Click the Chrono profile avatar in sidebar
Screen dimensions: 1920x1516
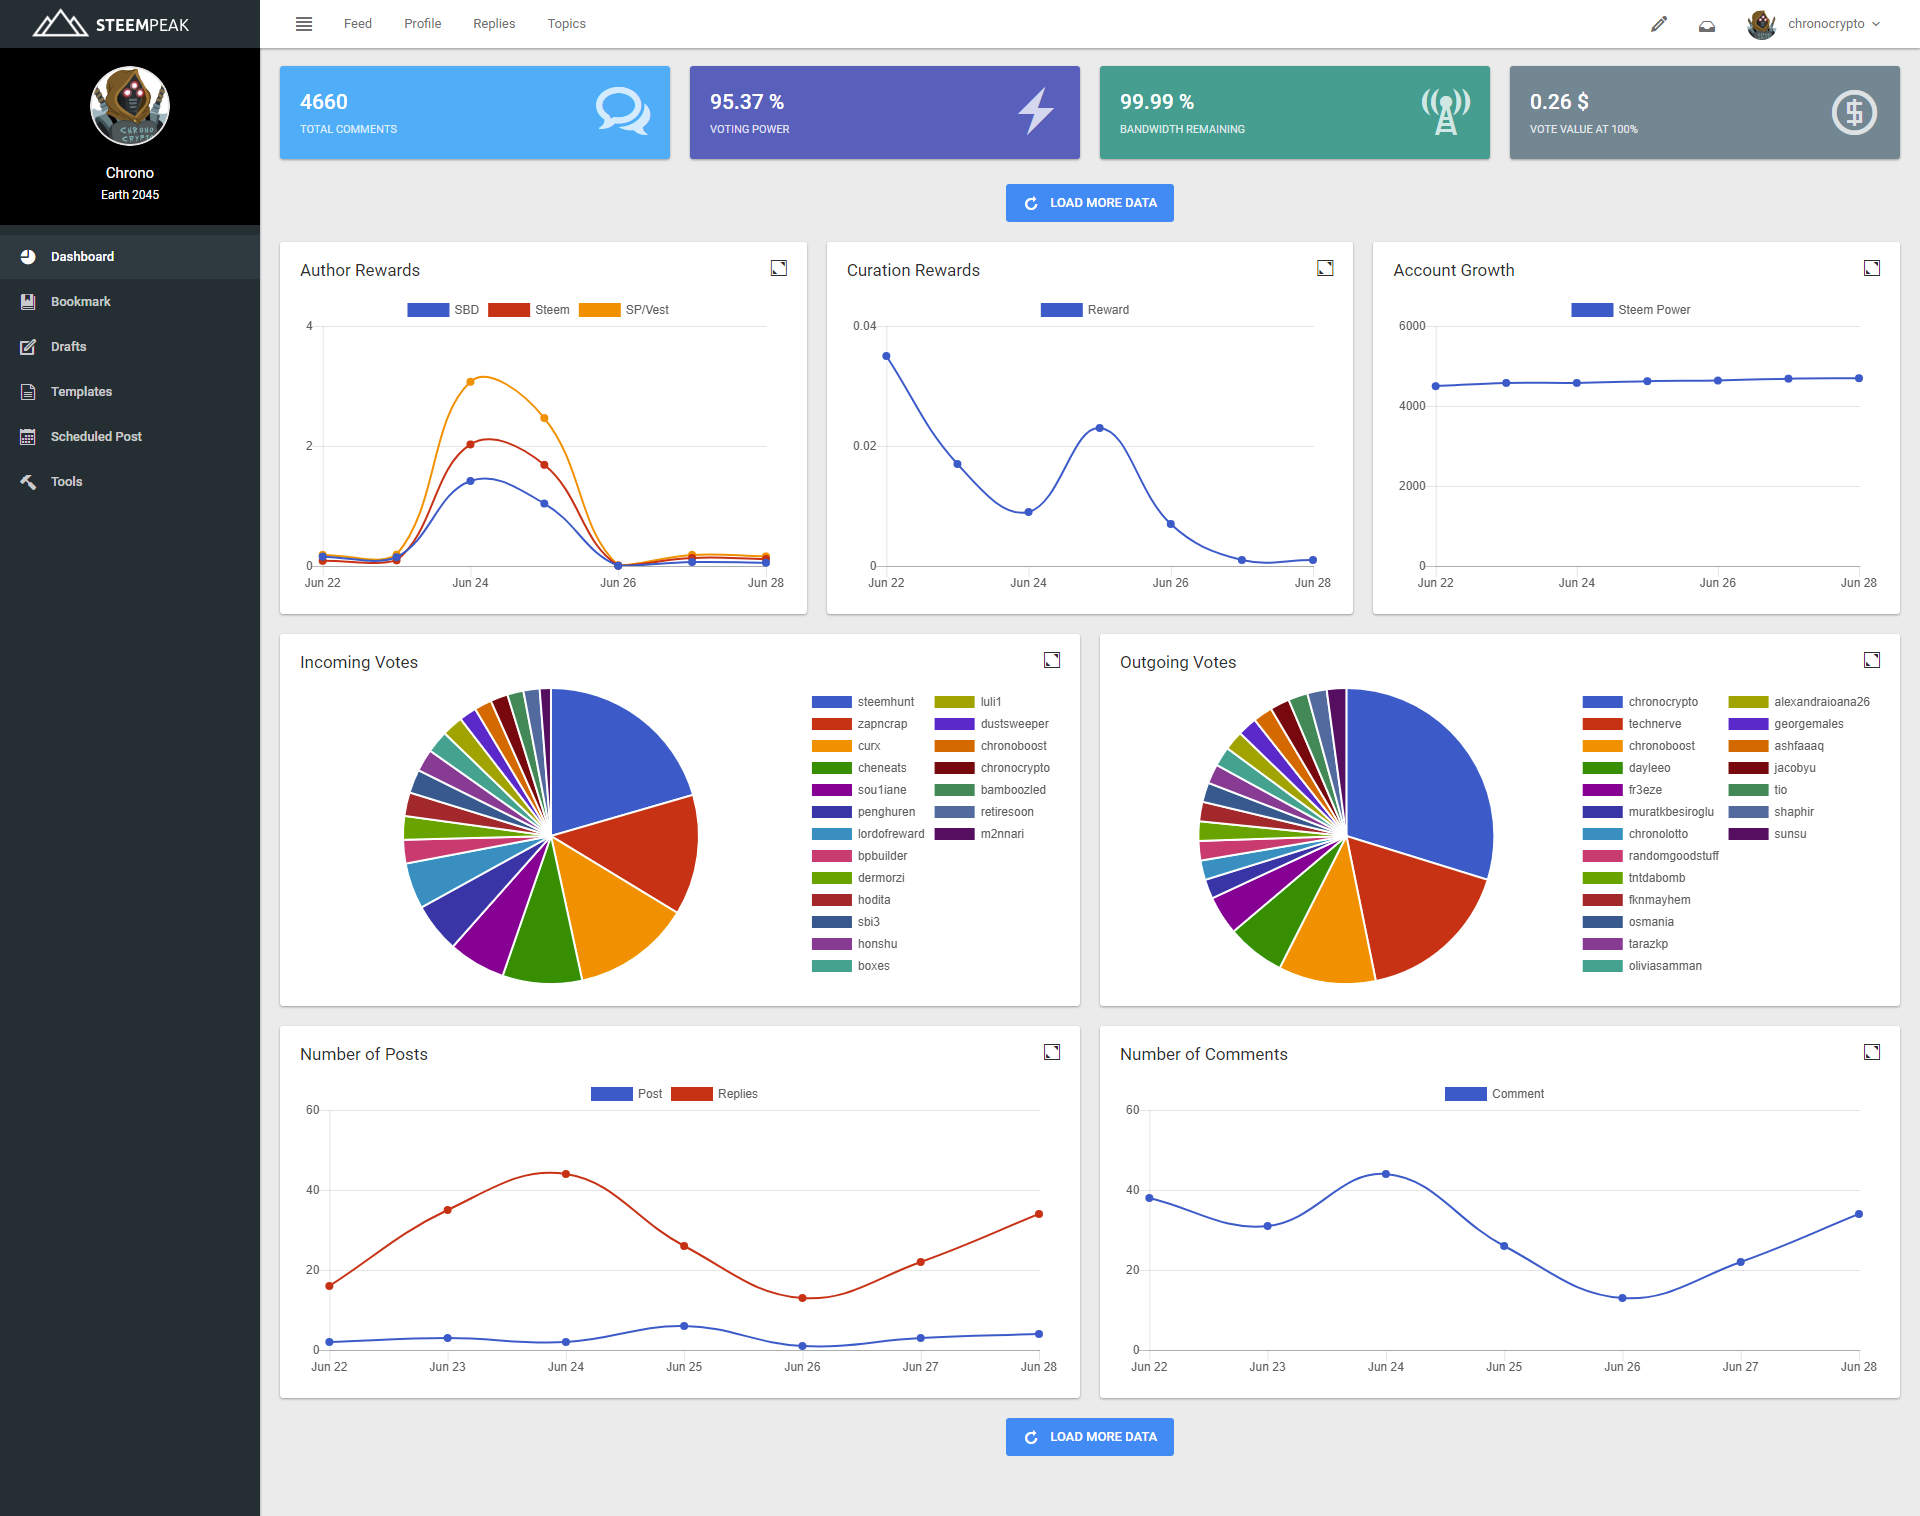(130, 106)
